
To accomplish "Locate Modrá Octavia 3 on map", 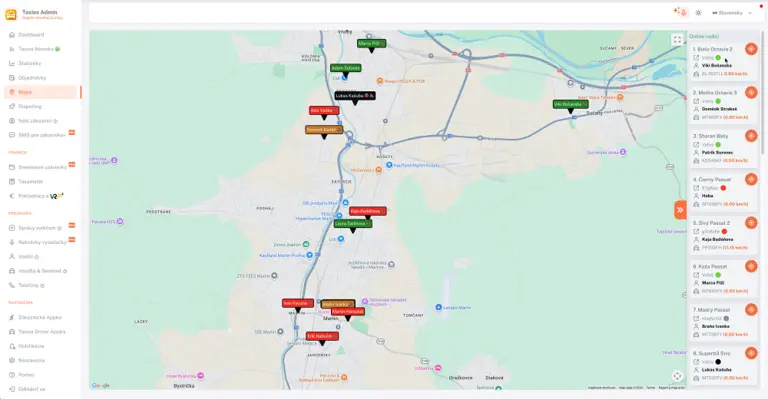I will [751, 93].
